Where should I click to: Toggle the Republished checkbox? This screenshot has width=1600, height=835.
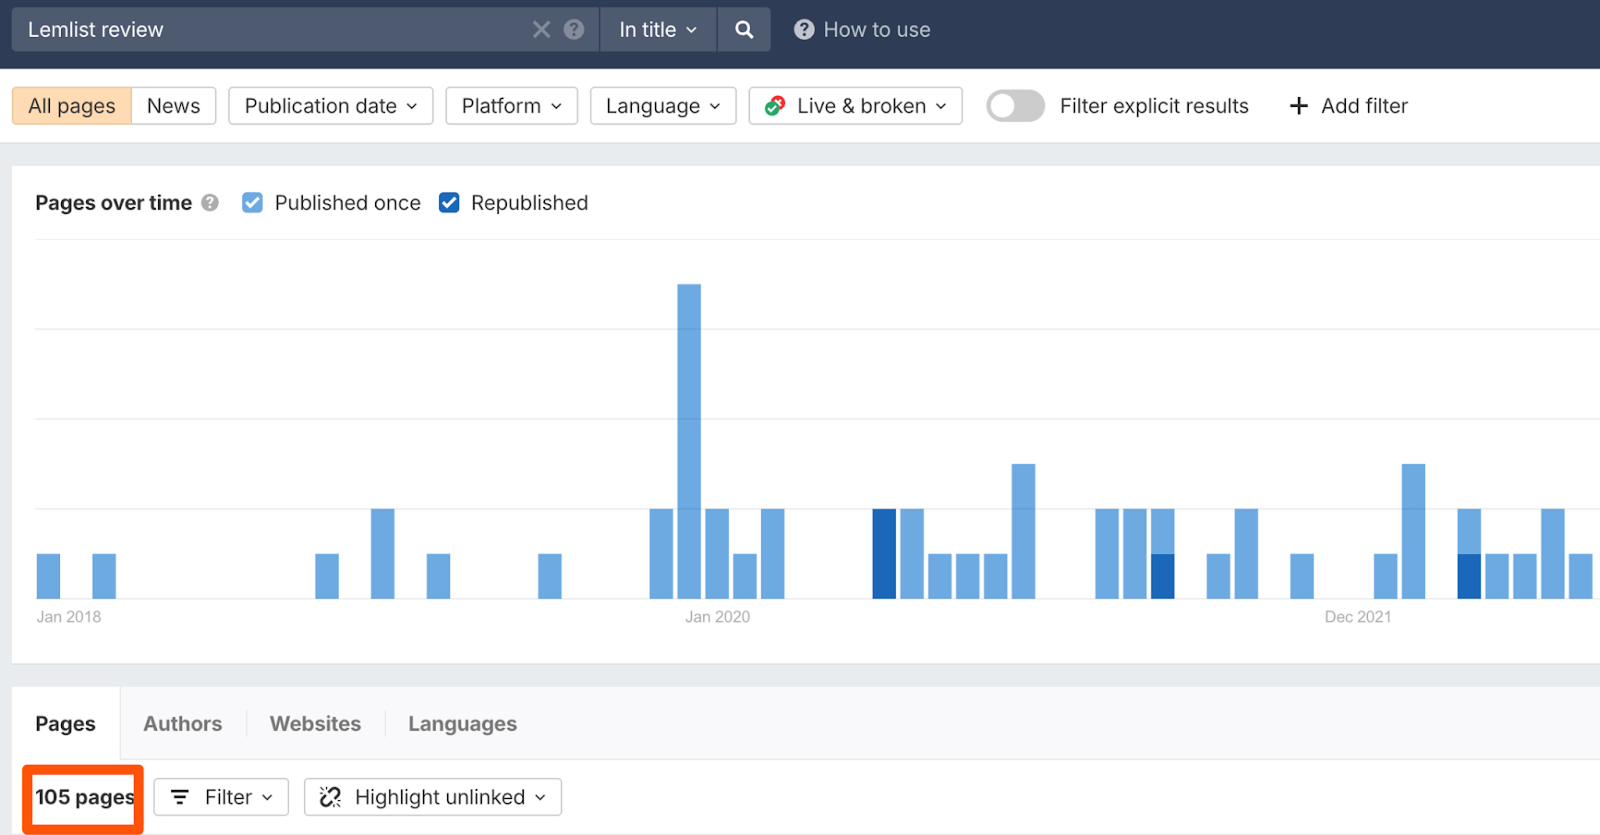pyautogui.click(x=449, y=203)
